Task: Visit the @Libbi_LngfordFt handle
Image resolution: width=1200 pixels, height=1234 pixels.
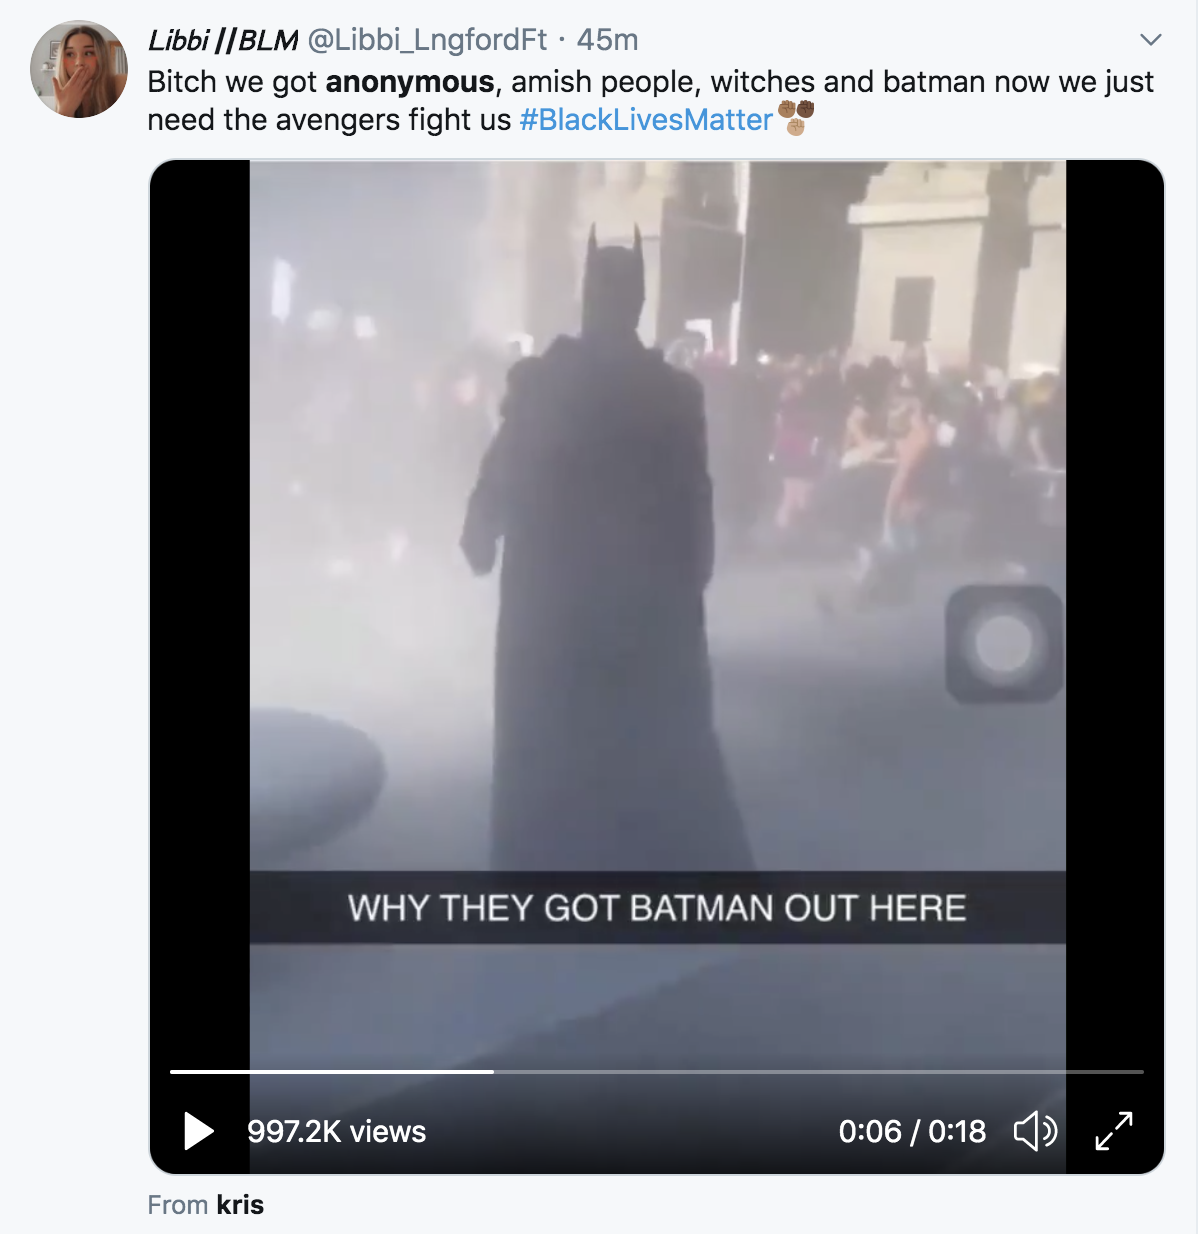Action: click(x=427, y=40)
